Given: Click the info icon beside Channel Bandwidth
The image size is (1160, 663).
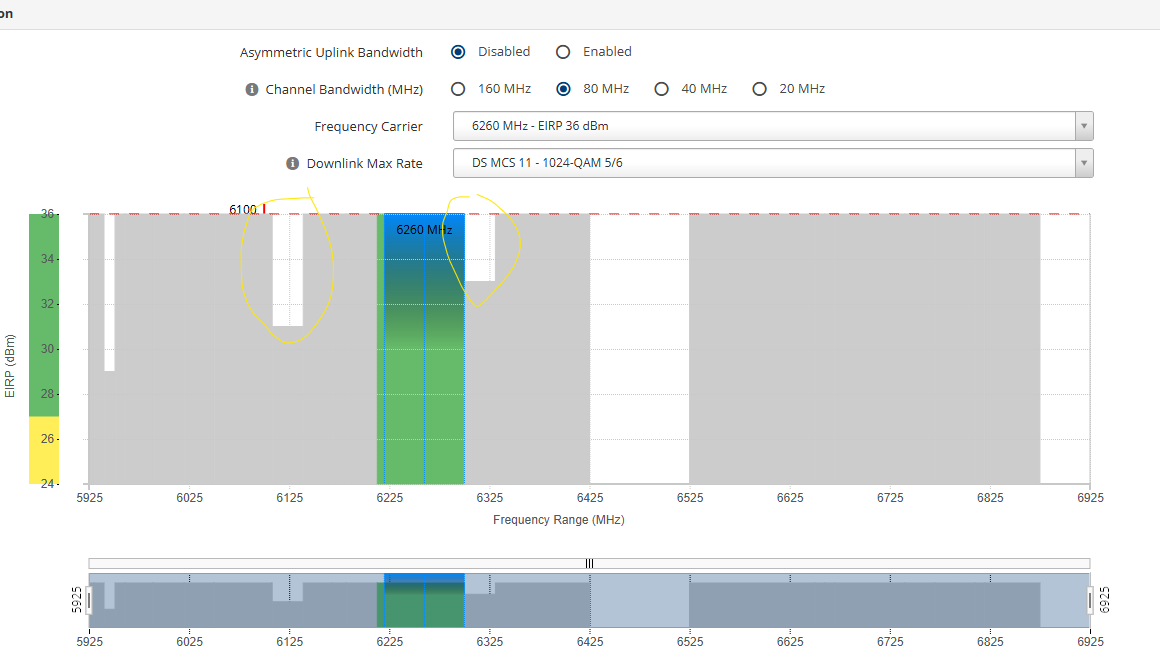Looking at the screenshot, I should click(x=252, y=89).
